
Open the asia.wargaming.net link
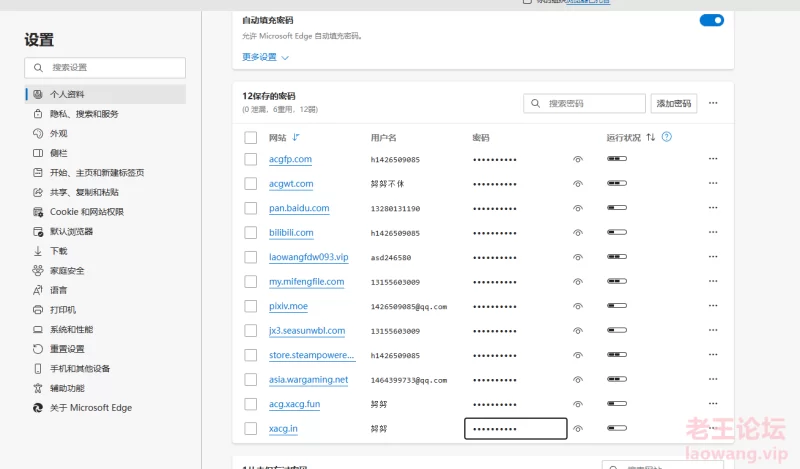tap(308, 380)
